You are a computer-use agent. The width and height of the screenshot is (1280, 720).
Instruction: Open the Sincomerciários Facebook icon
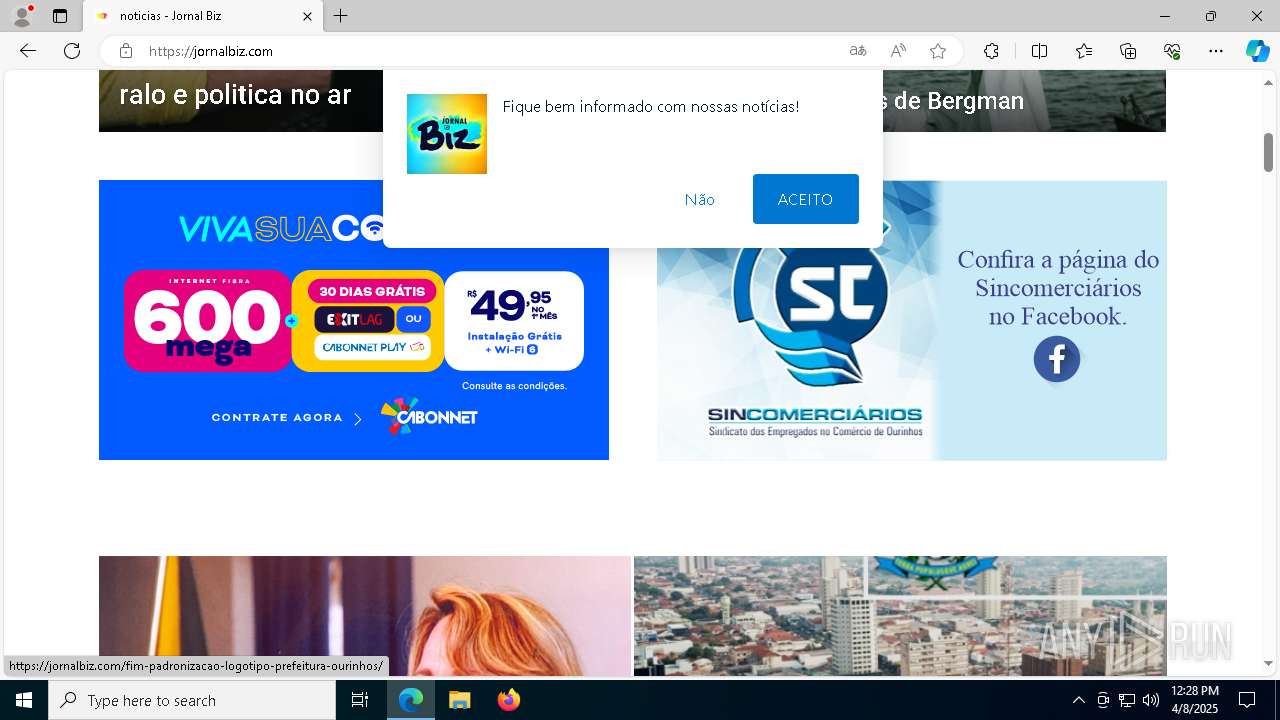[1057, 359]
